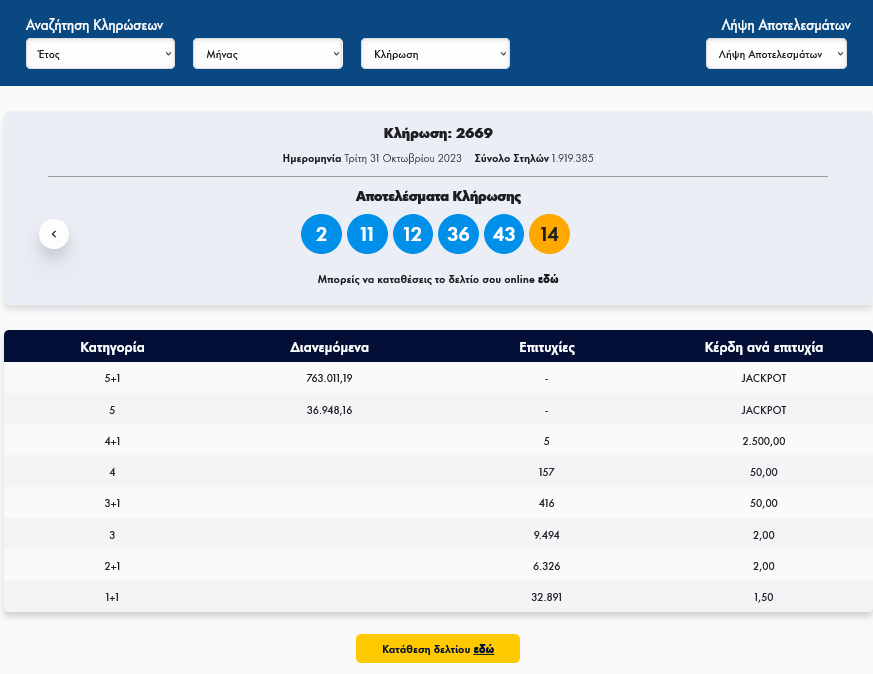Click the previous draw arrow button
873x674 pixels.
(54, 234)
